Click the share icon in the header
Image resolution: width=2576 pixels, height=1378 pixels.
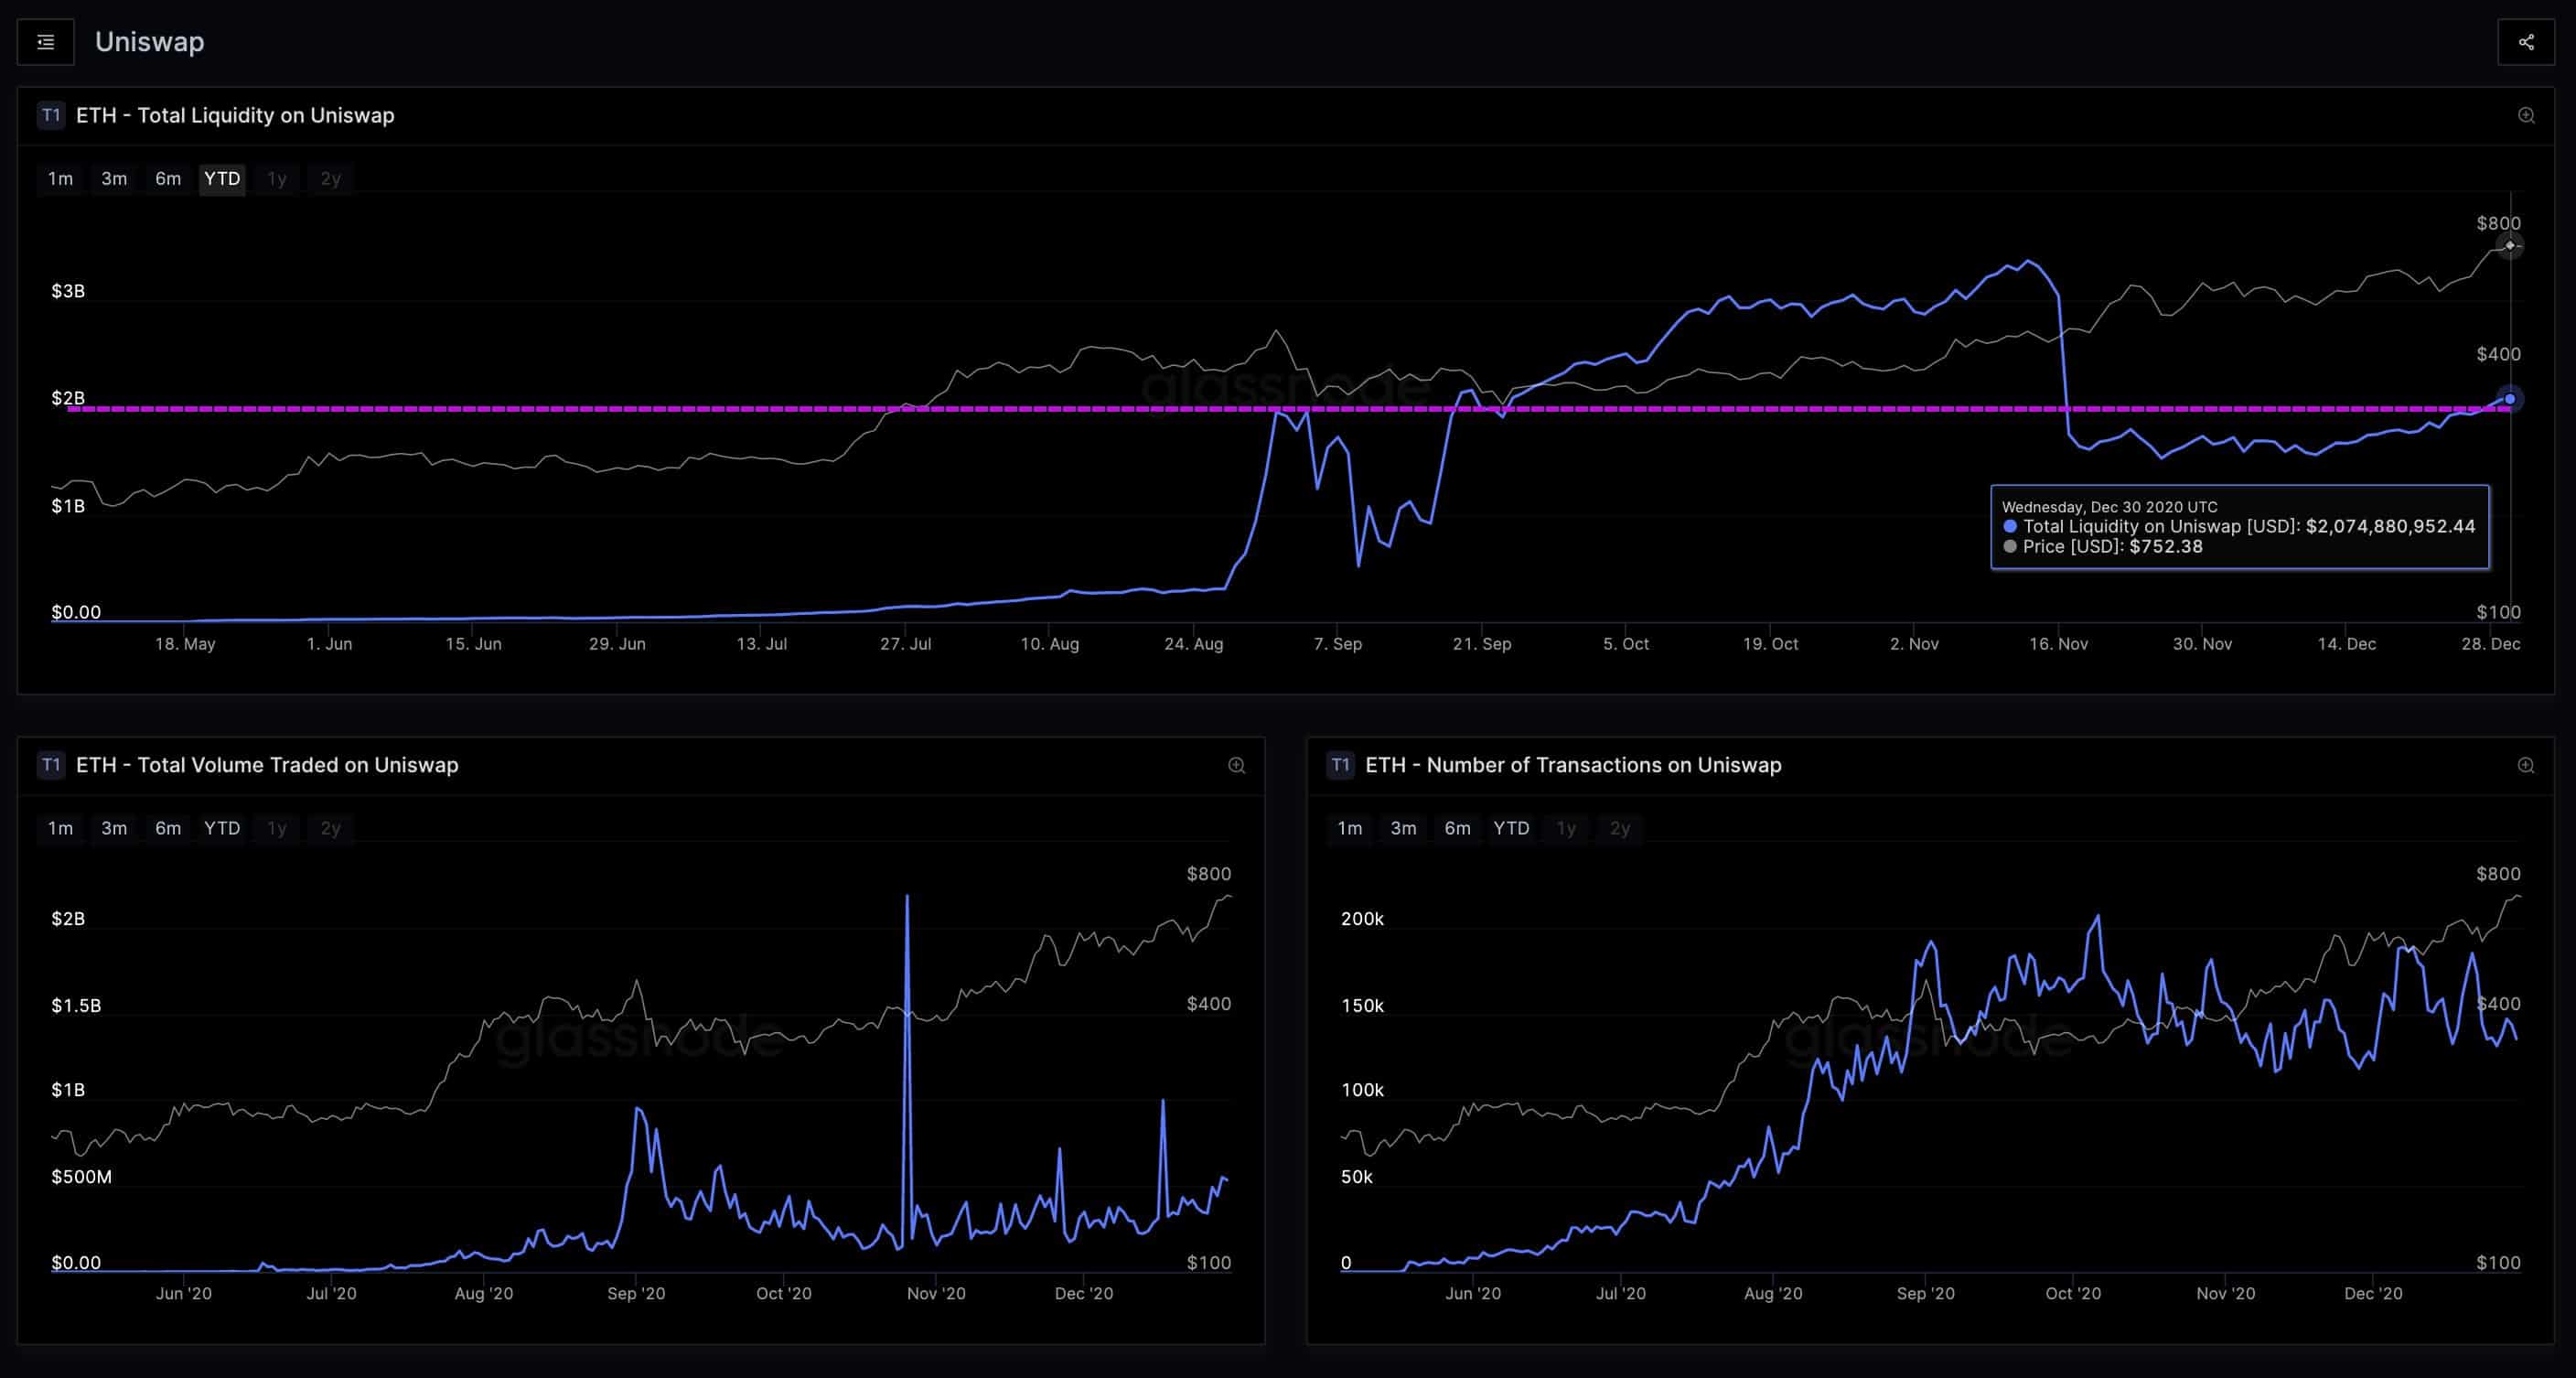(x=2526, y=42)
